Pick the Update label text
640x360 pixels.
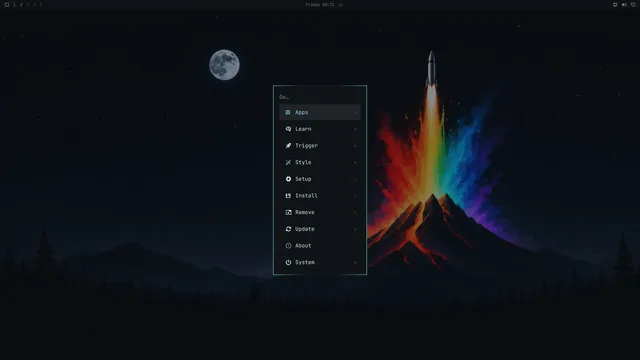pyautogui.click(x=305, y=229)
